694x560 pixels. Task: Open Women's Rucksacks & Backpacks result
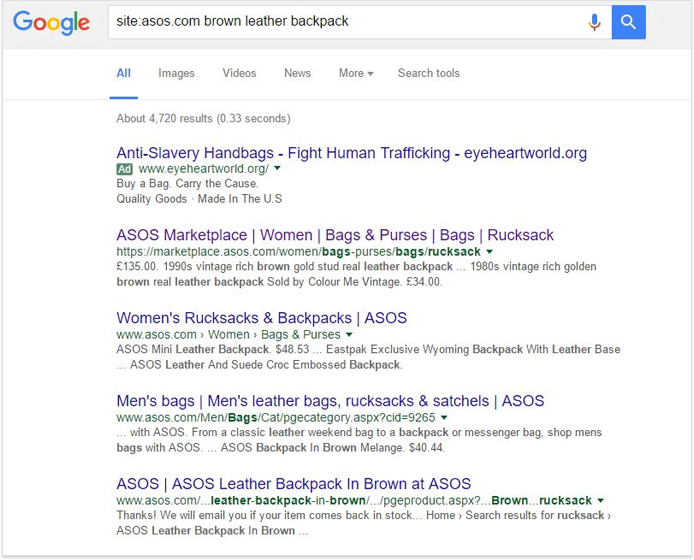tap(262, 317)
